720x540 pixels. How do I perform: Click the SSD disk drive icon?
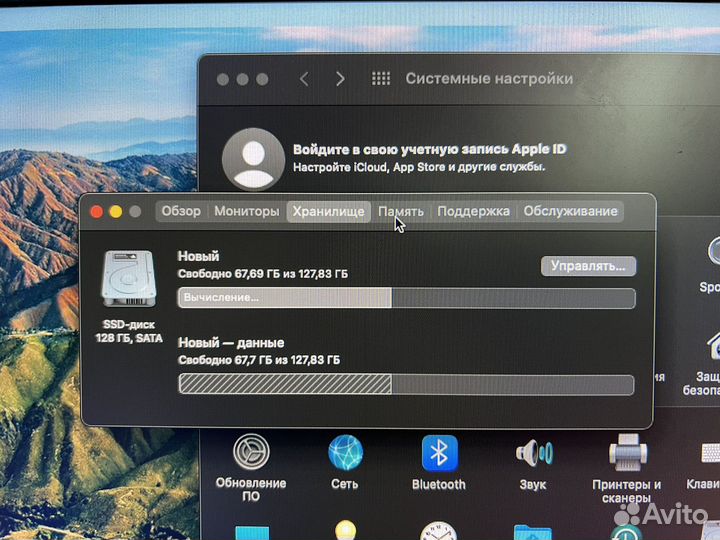pos(129,278)
